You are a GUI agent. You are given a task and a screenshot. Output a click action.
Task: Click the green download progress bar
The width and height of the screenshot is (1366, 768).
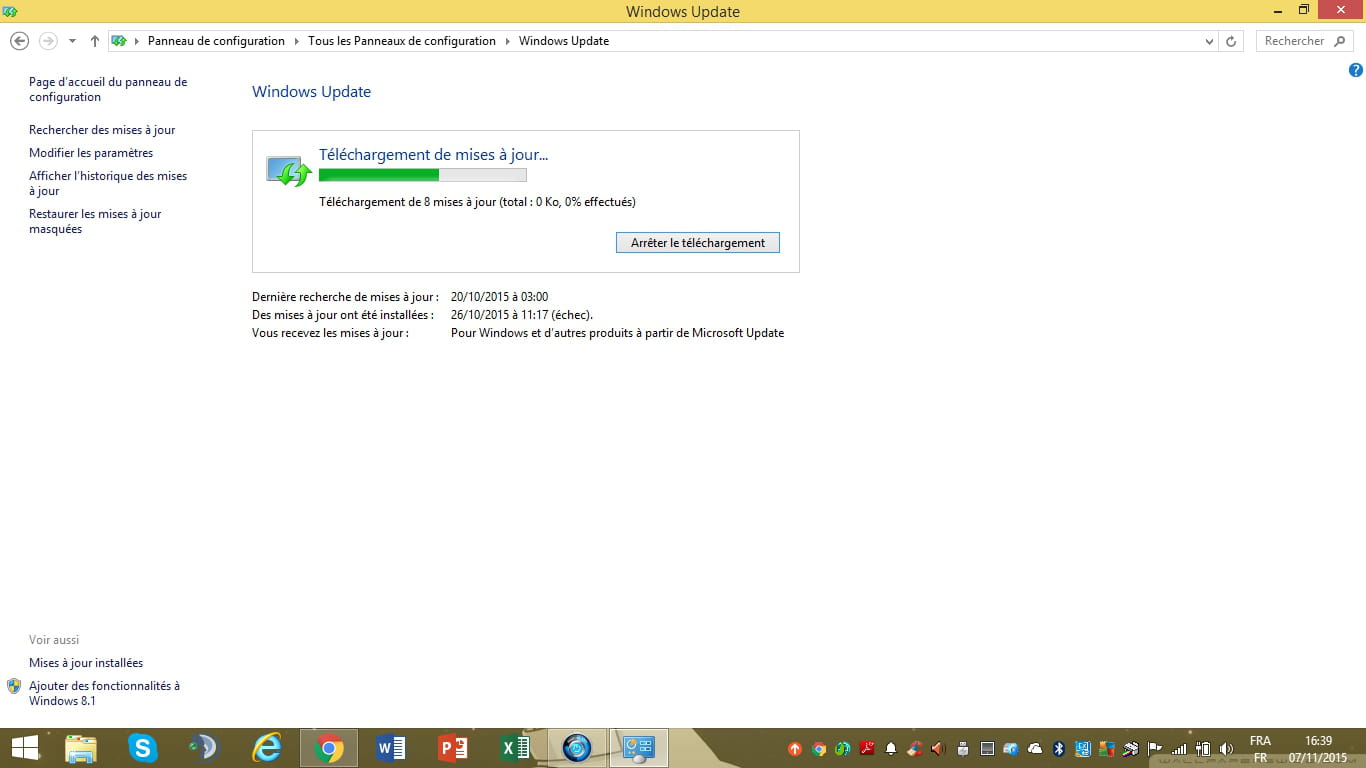click(x=422, y=175)
